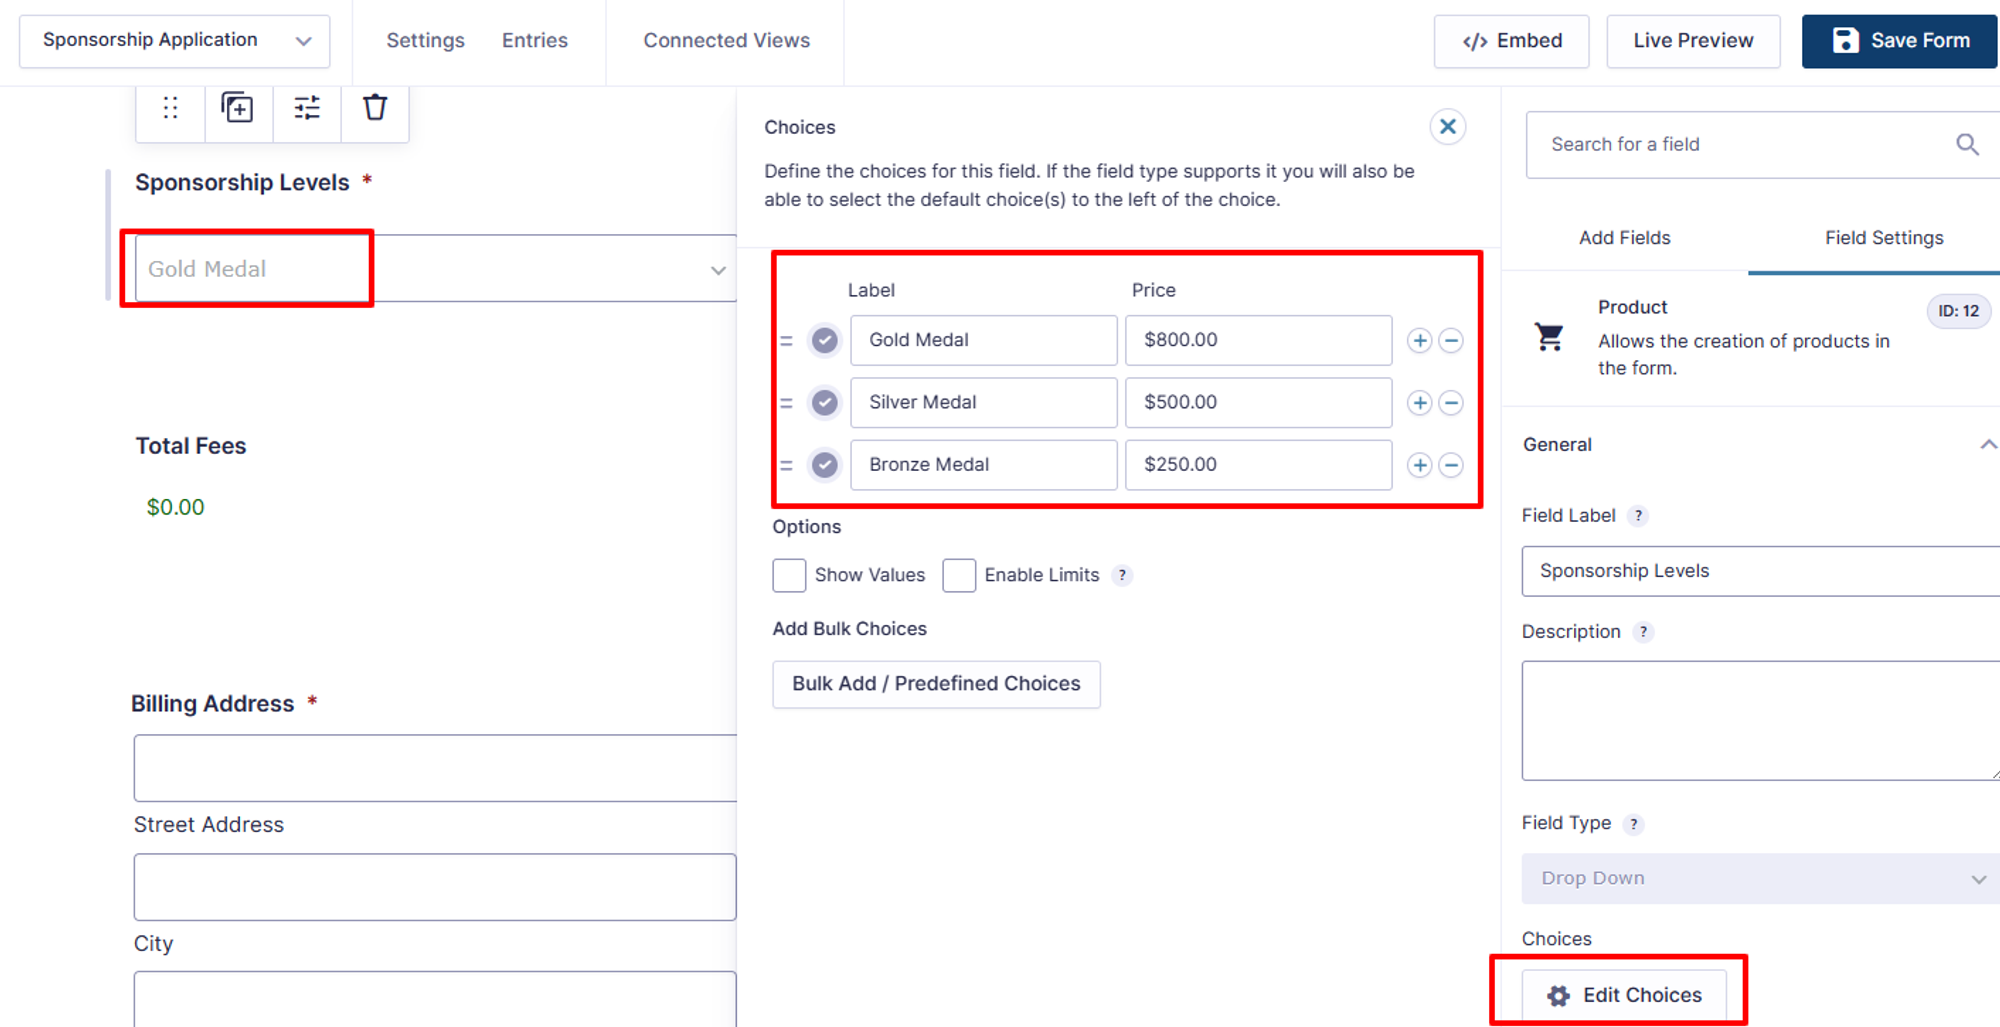Add a choice after Silver Medal
The width and height of the screenshot is (2000, 1027).
tap(1419, 403)
